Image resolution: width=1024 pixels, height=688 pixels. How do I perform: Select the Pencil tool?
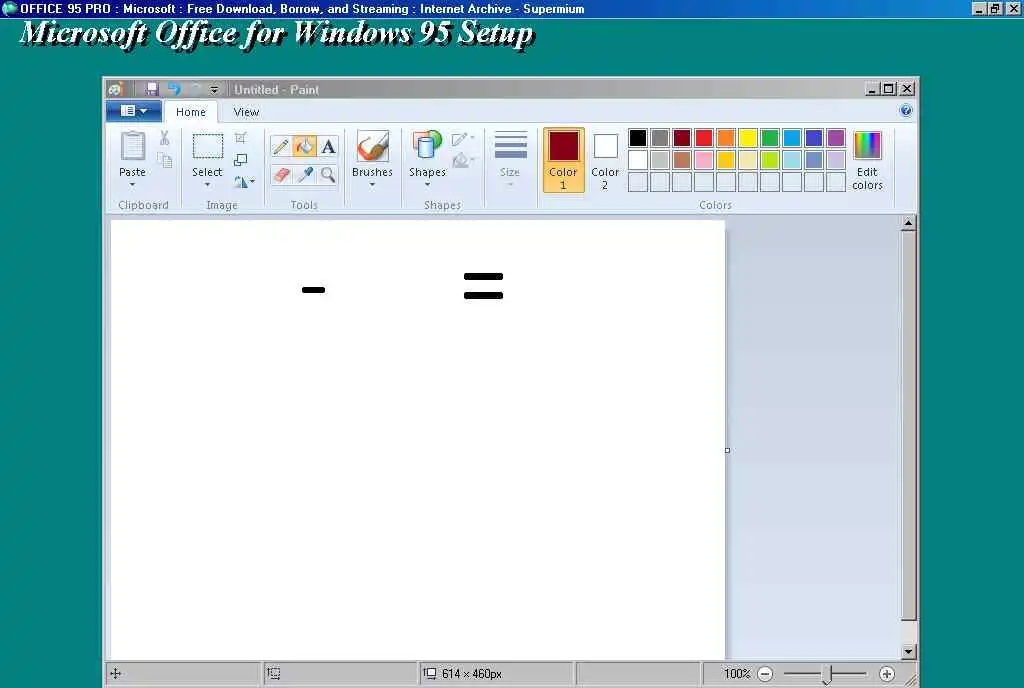(x=281, y=146)
